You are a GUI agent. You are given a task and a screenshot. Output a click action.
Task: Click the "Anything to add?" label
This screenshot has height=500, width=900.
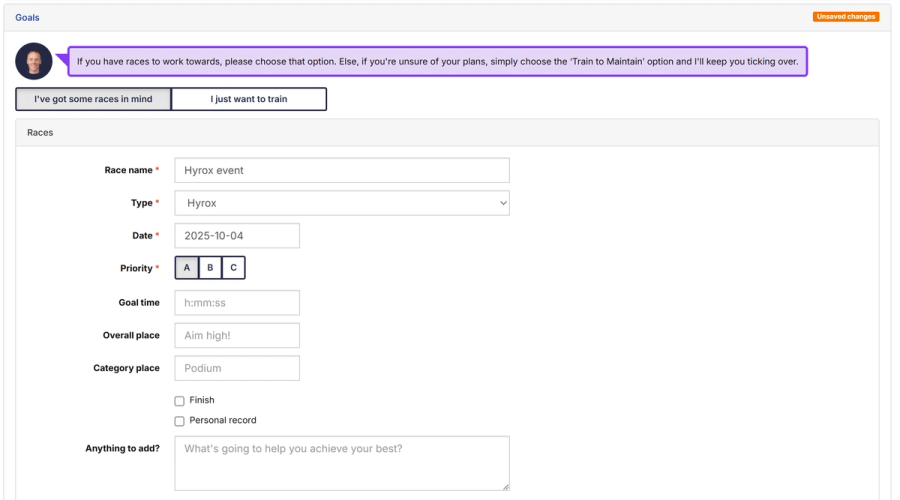(x=122, y=448)
